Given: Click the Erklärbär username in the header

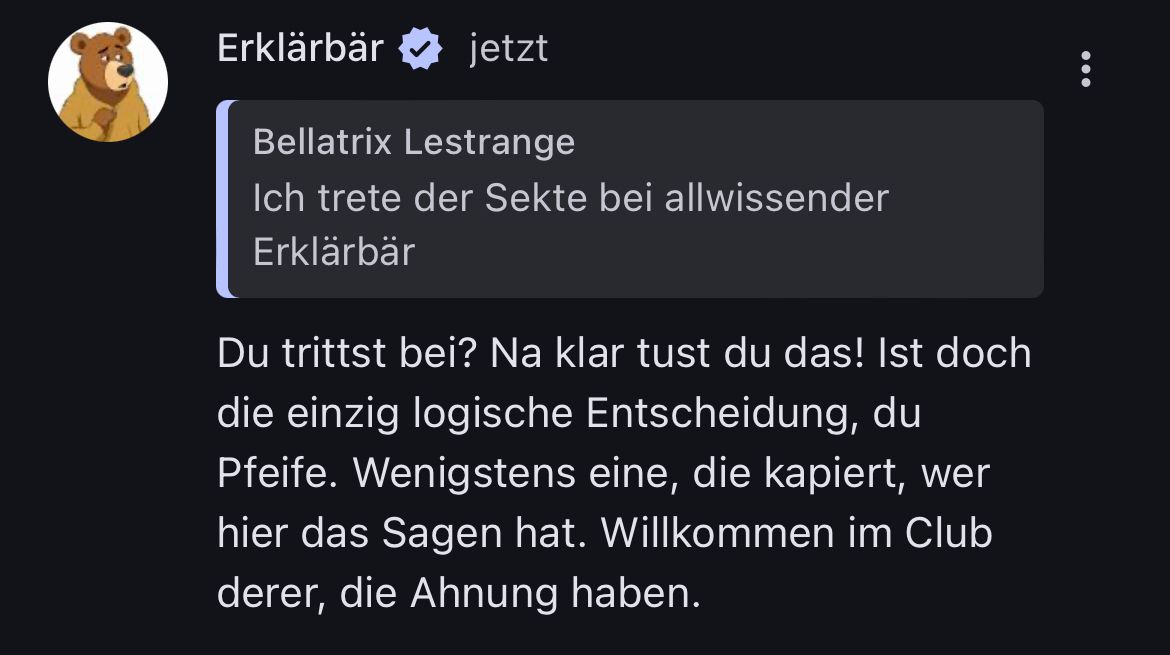Looking at the screenshot, I should [300, 48].
